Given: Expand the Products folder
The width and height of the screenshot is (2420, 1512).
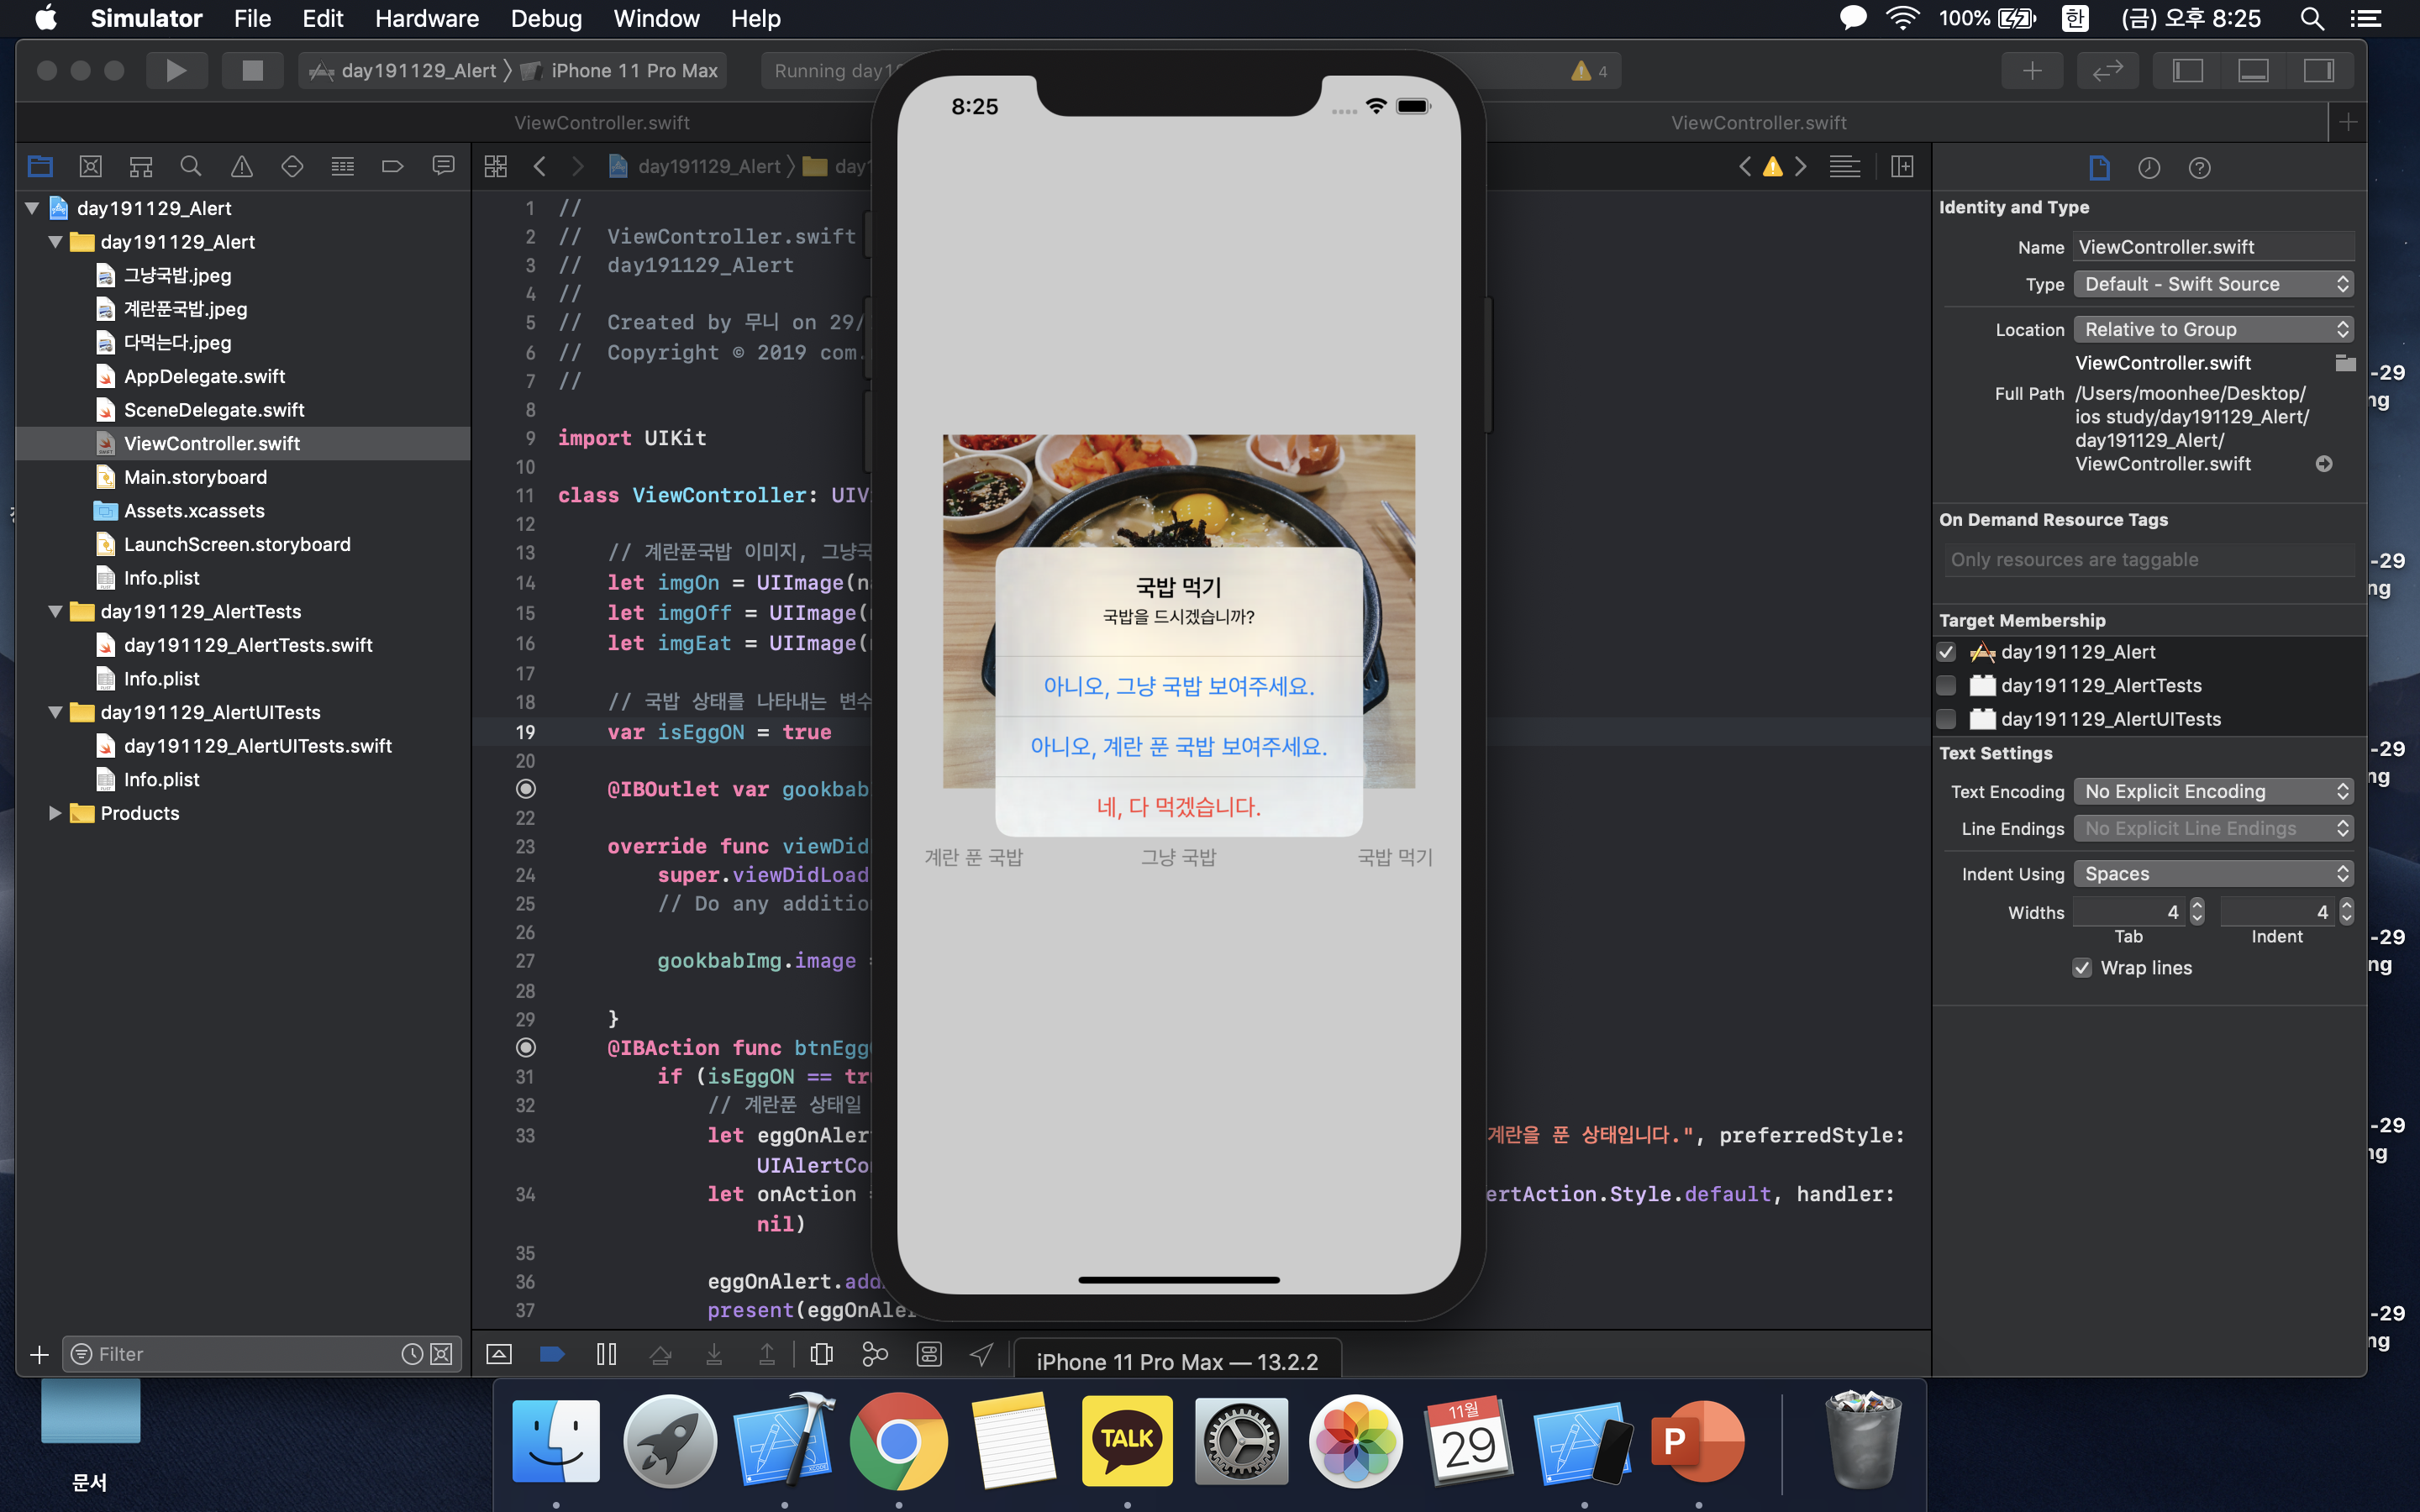Looking at the screenshot, I should click(55, 813).
